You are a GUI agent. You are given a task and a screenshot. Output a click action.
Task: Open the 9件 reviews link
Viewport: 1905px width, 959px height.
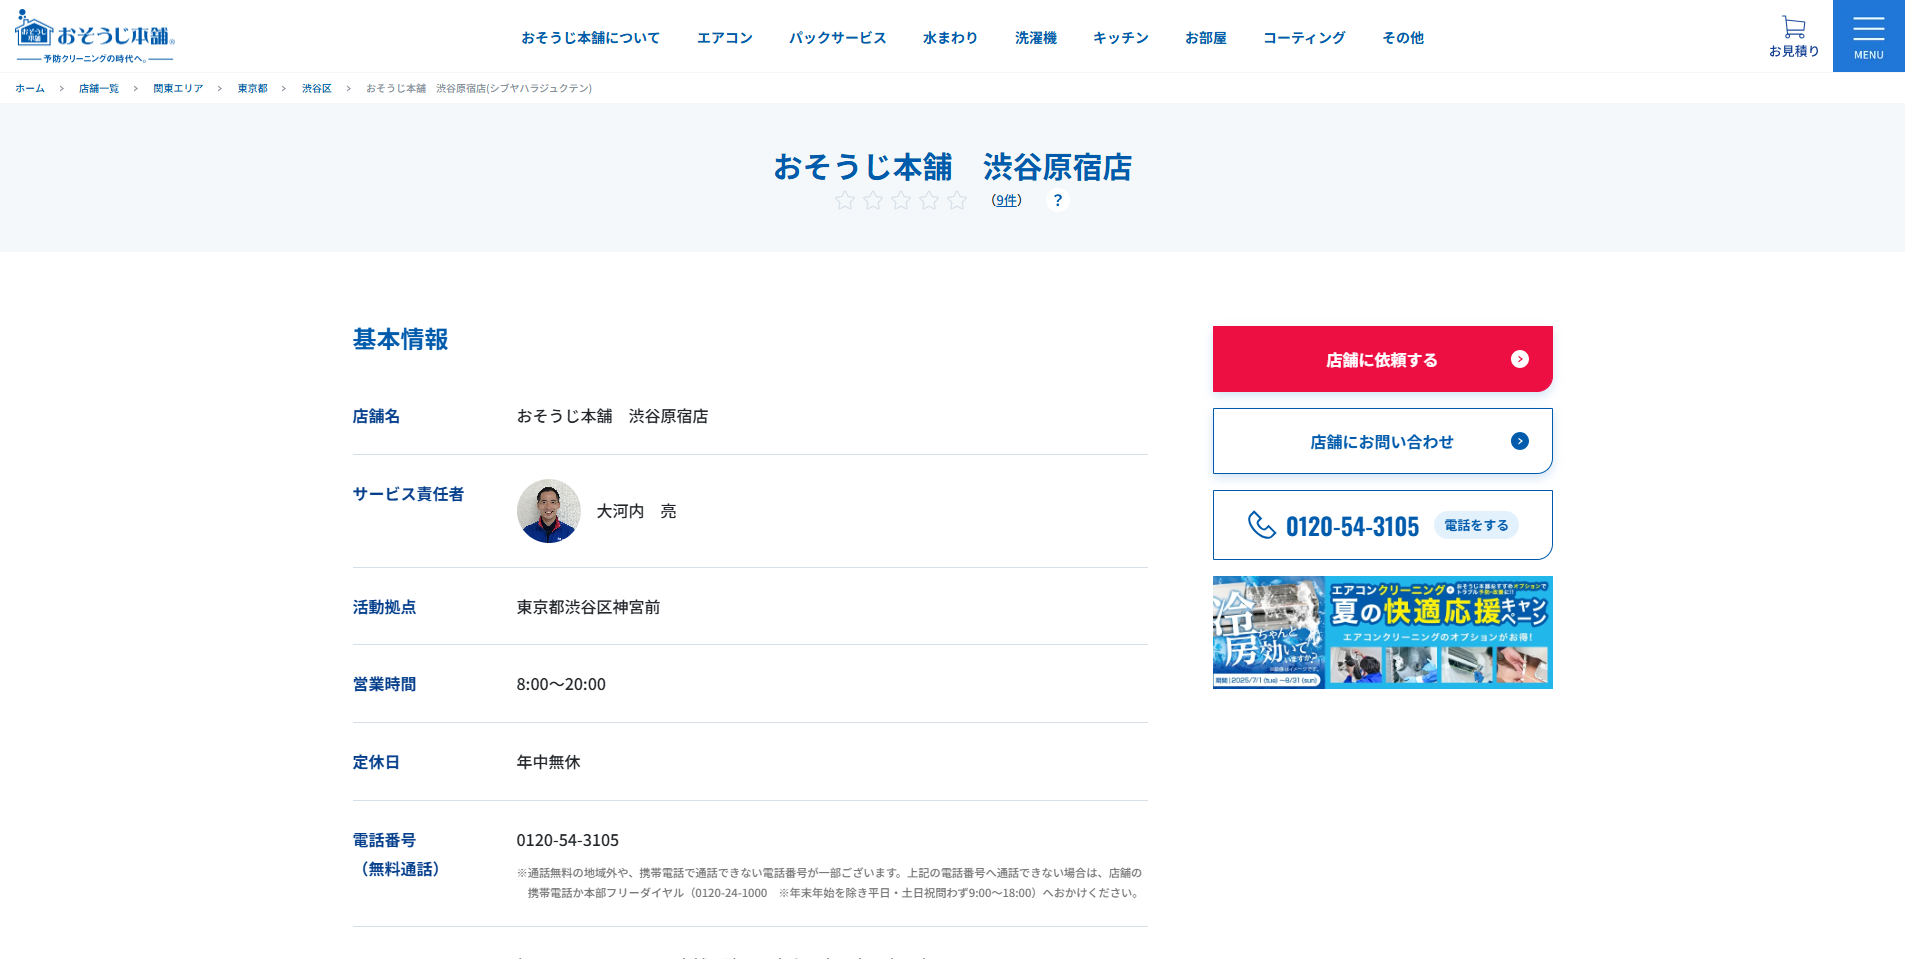1007,200
